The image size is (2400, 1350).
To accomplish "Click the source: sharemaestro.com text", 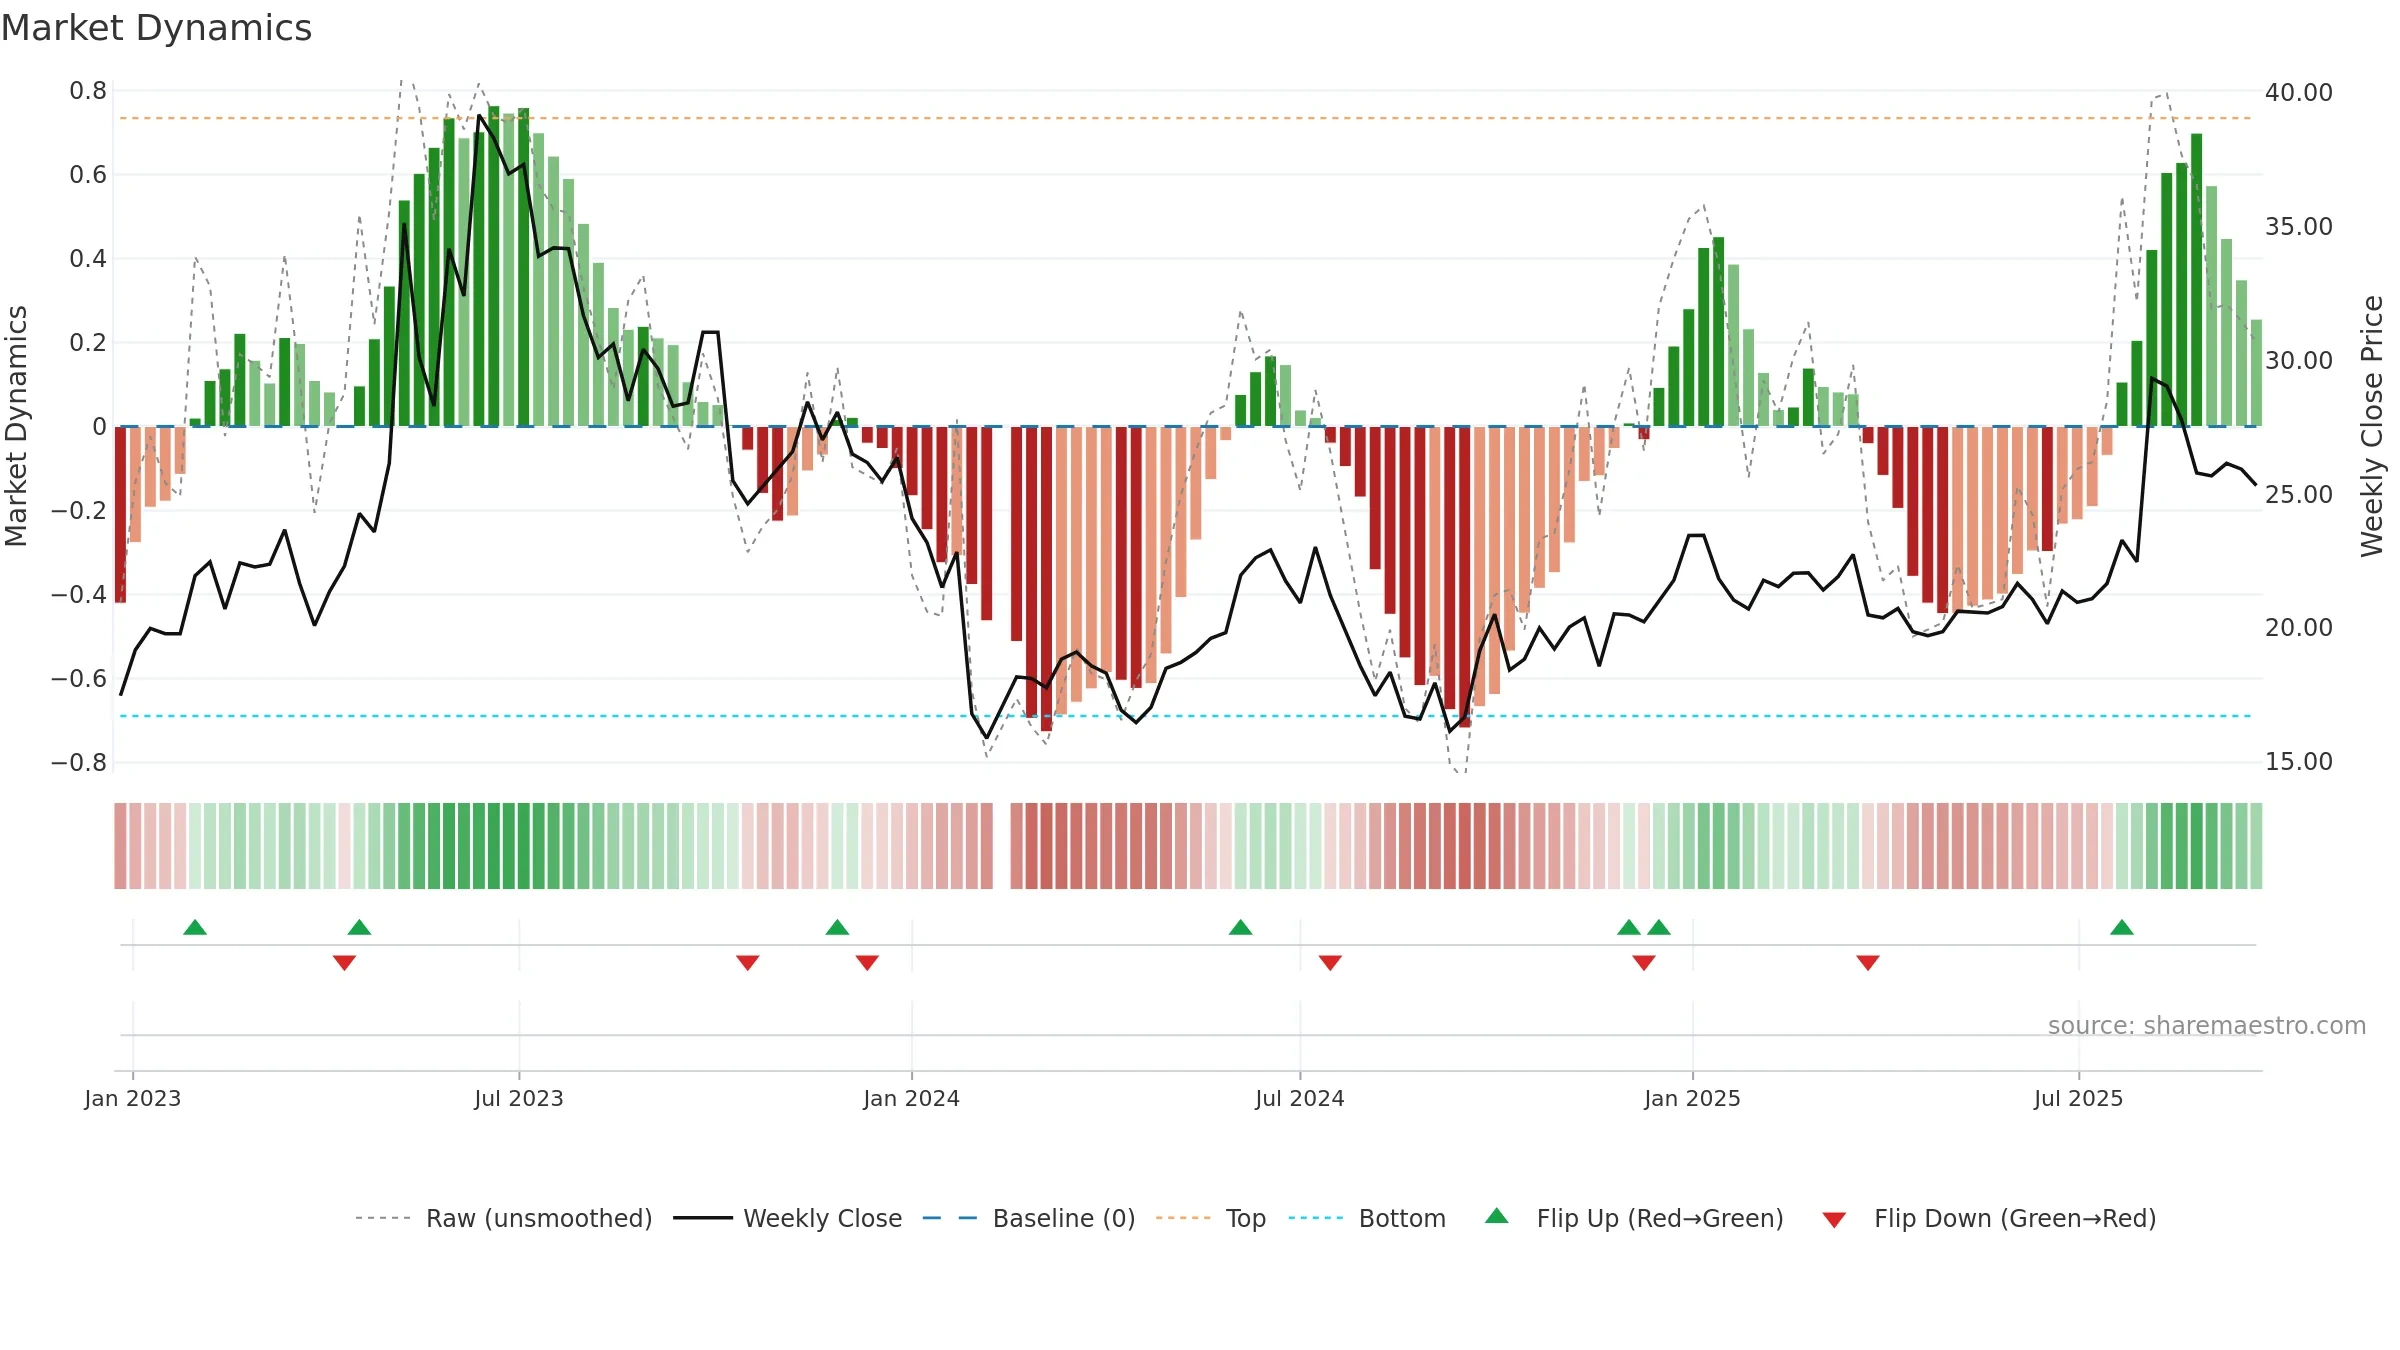I will (x=2207, y=1026).
